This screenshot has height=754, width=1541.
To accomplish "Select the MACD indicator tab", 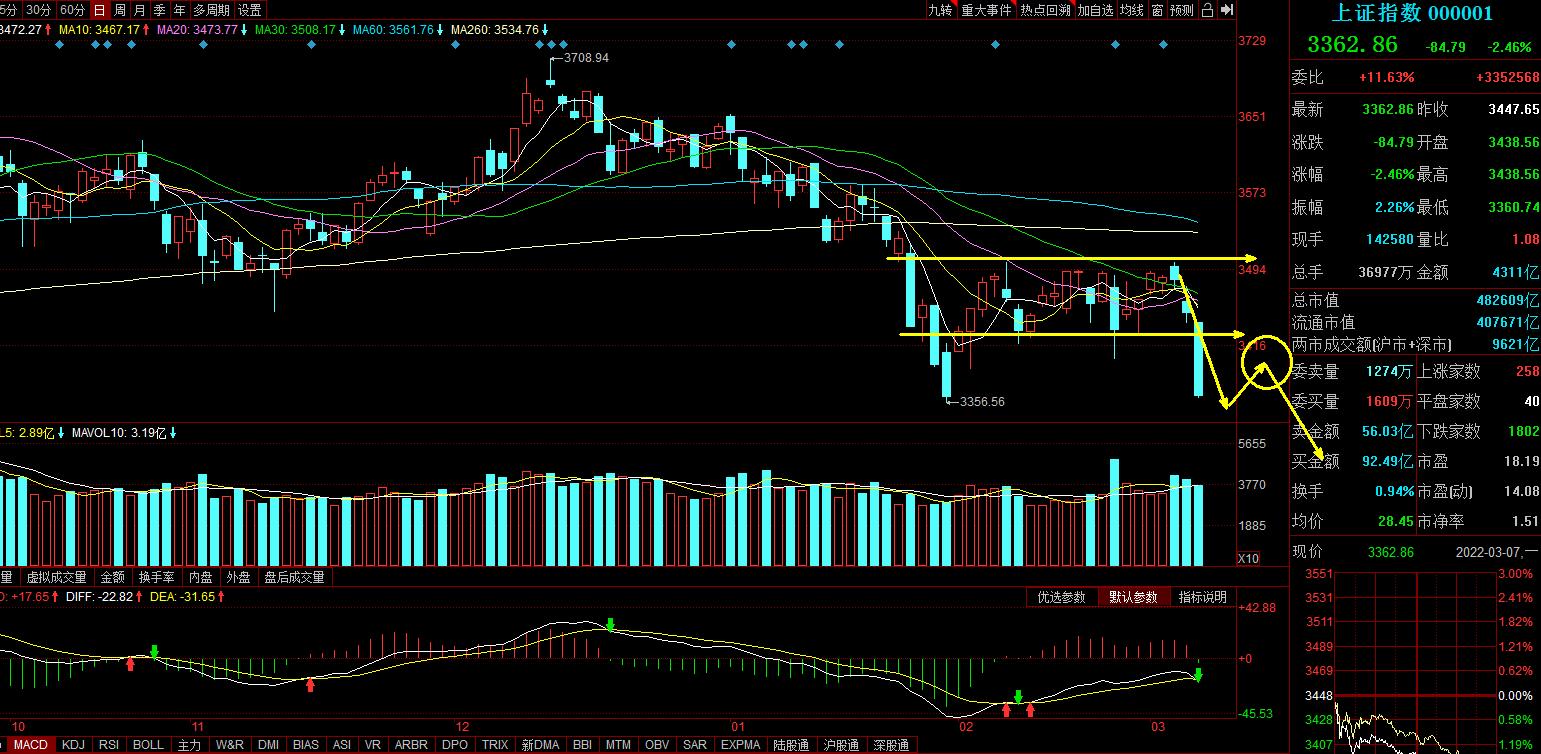I will coord(30,745).
